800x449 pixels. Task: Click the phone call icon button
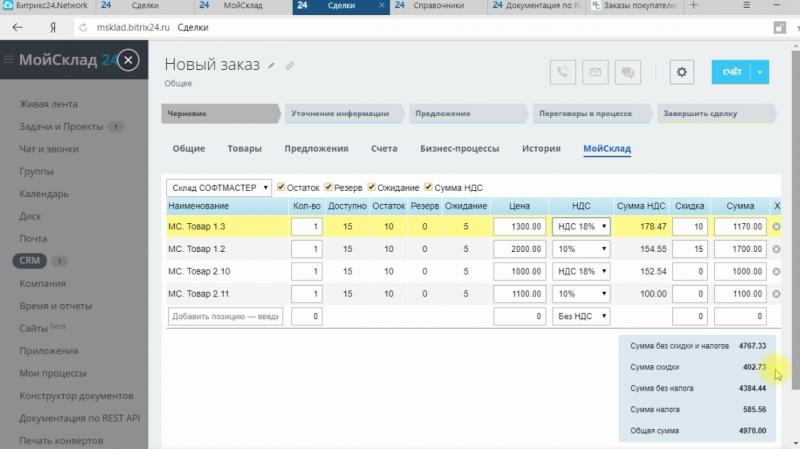[564, 73]
